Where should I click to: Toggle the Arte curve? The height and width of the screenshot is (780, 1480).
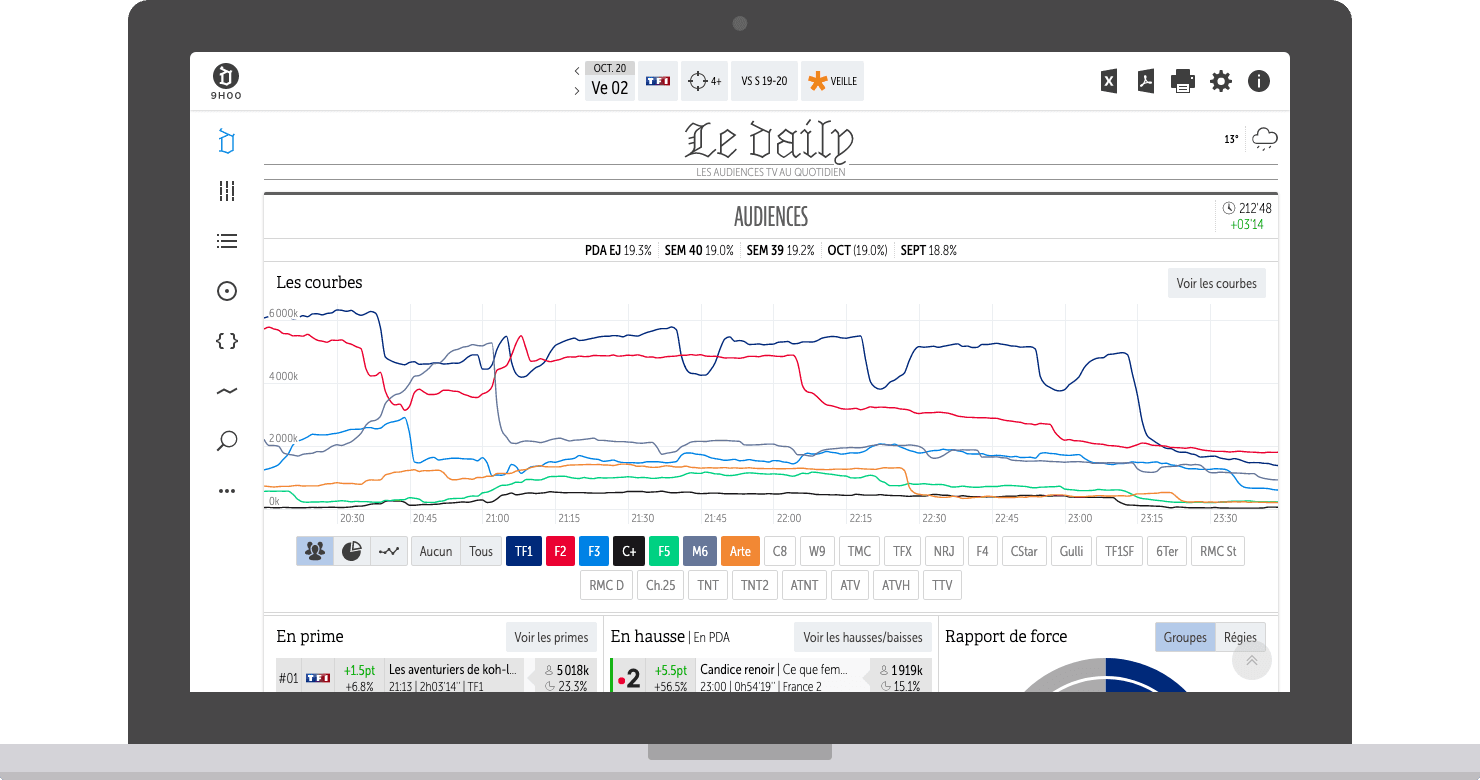pos(740,551)
